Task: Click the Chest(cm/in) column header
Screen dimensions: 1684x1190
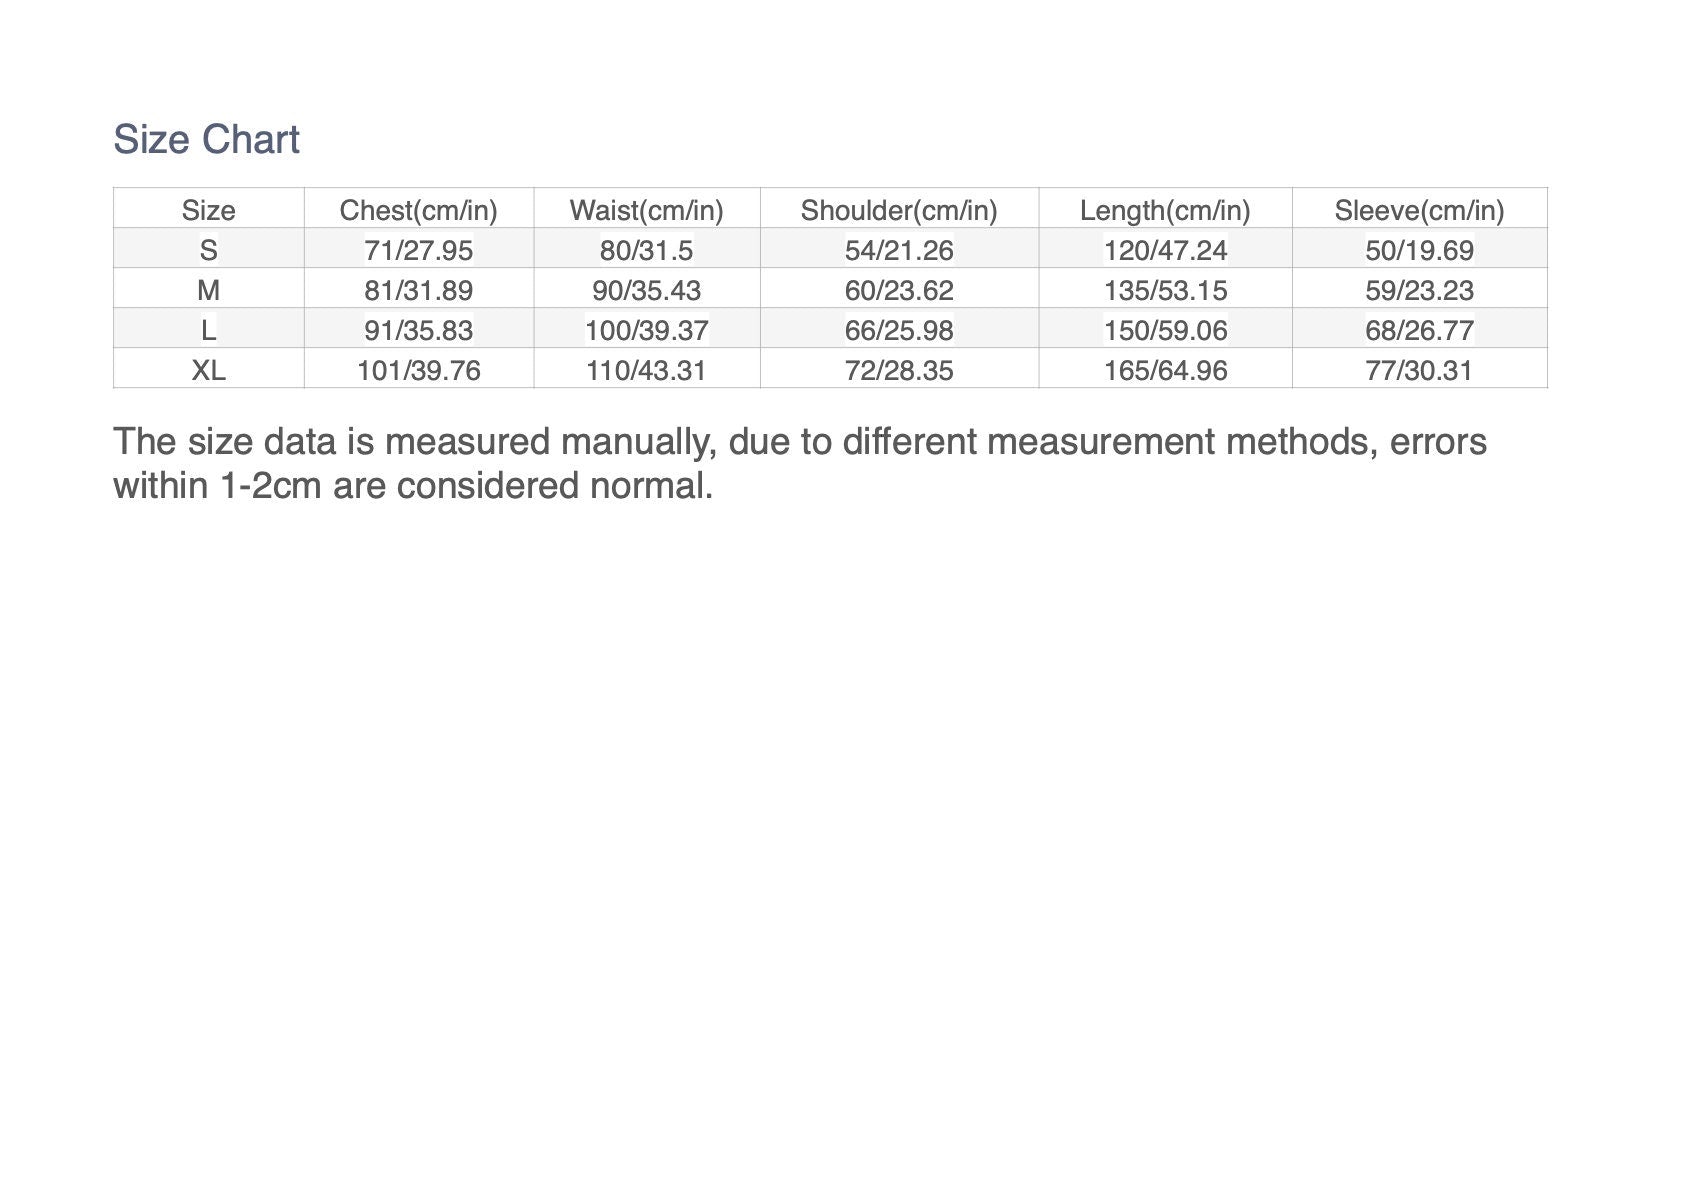Action: (418, 210)
